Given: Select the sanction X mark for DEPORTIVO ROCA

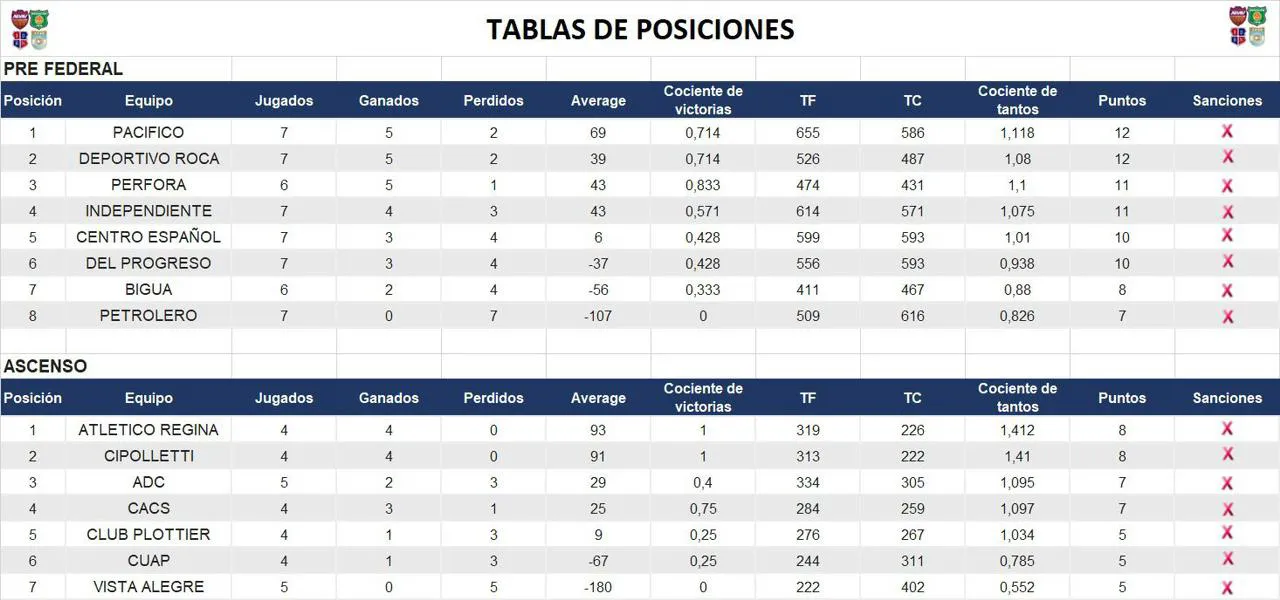Looking at the screenshot, I should [x=1227, y=157].
